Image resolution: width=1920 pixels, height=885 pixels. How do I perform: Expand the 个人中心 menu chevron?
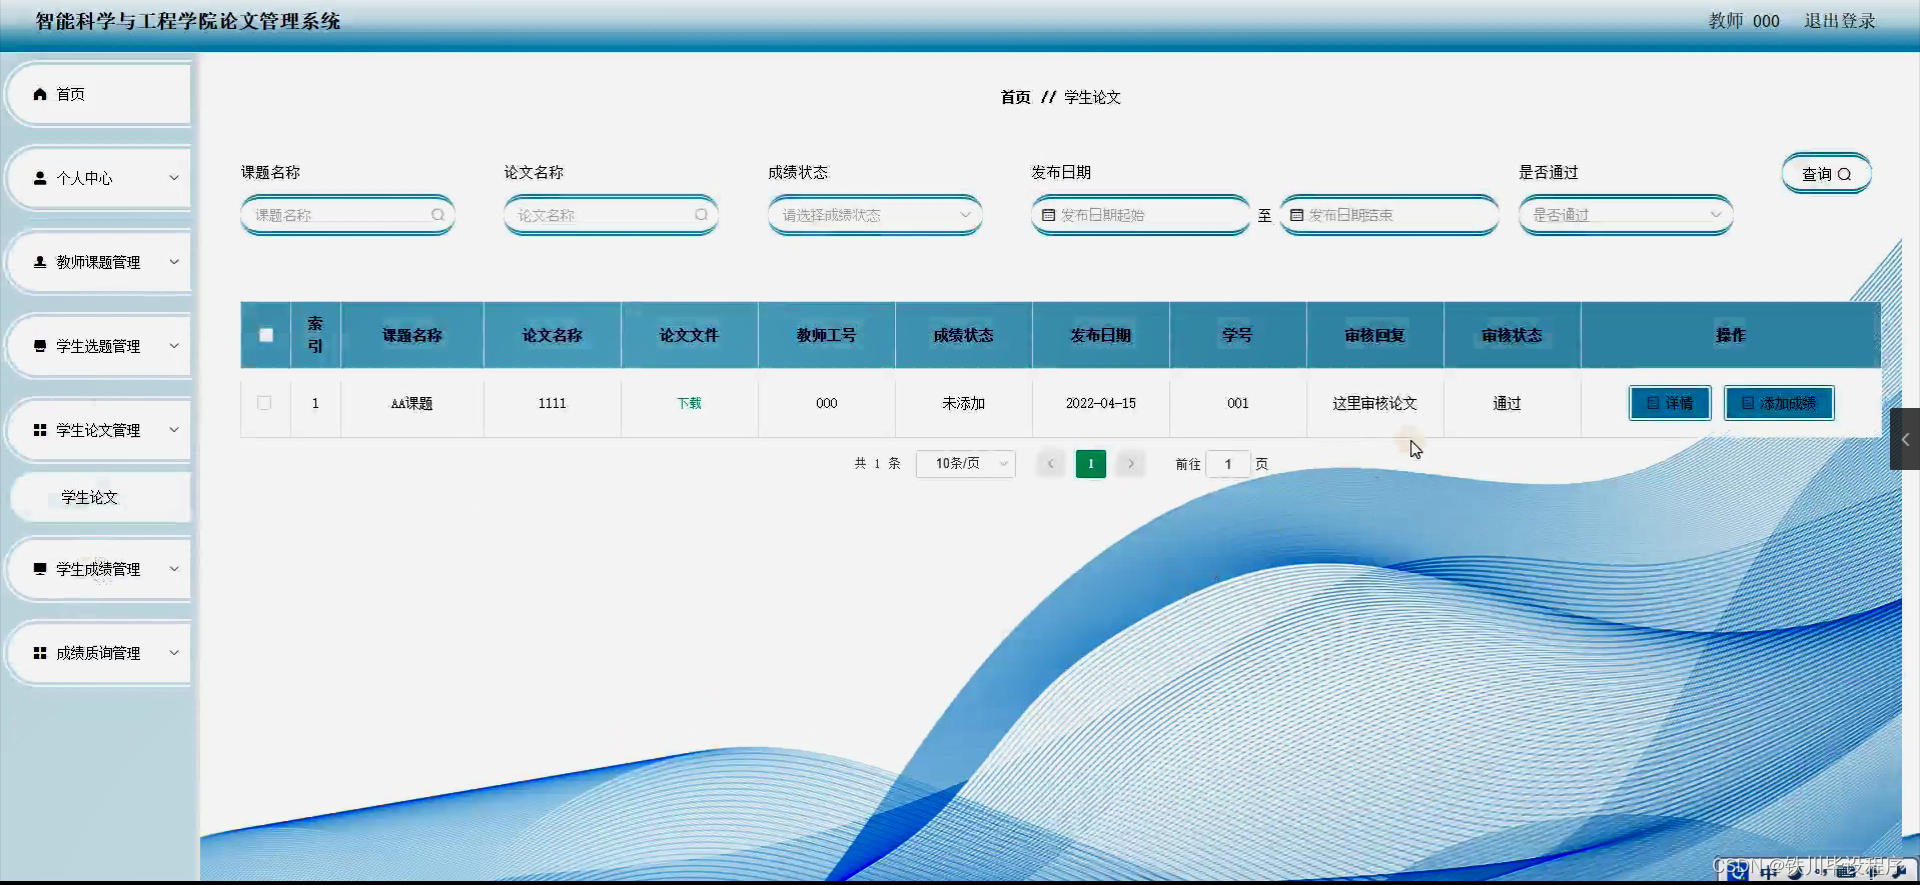click(174, 178)
